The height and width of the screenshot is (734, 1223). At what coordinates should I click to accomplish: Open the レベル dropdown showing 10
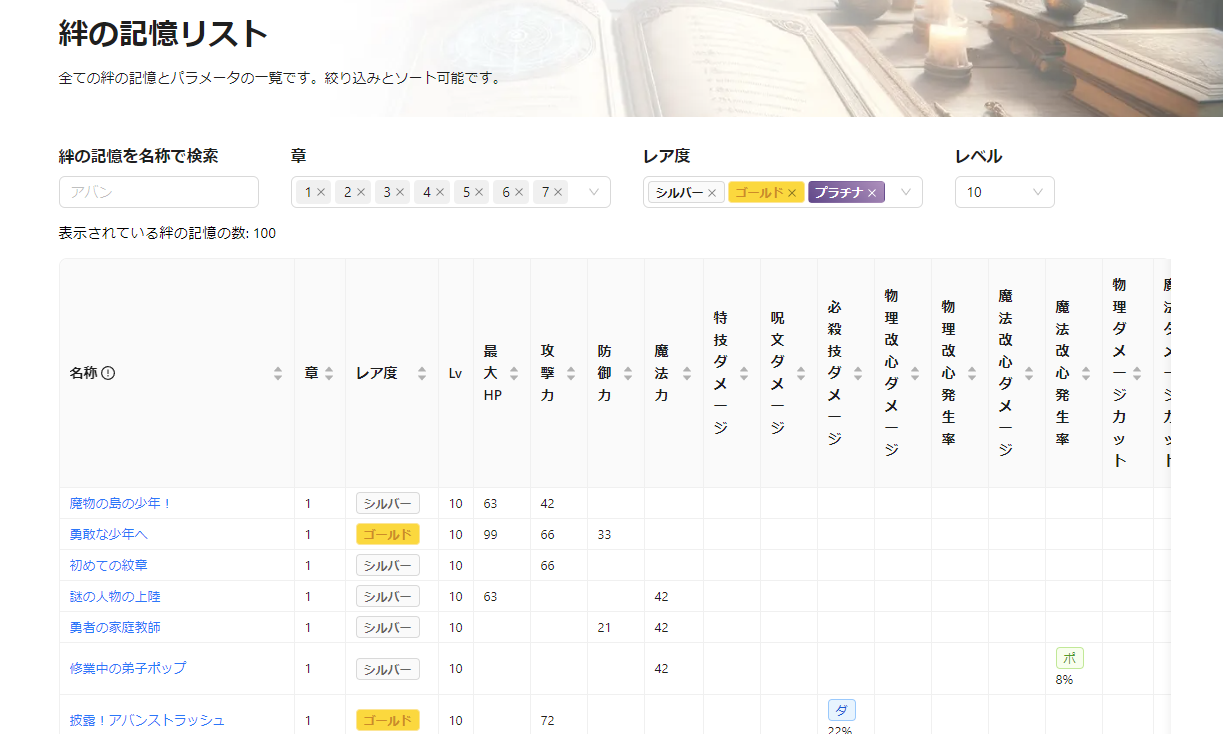point(1005,192)
